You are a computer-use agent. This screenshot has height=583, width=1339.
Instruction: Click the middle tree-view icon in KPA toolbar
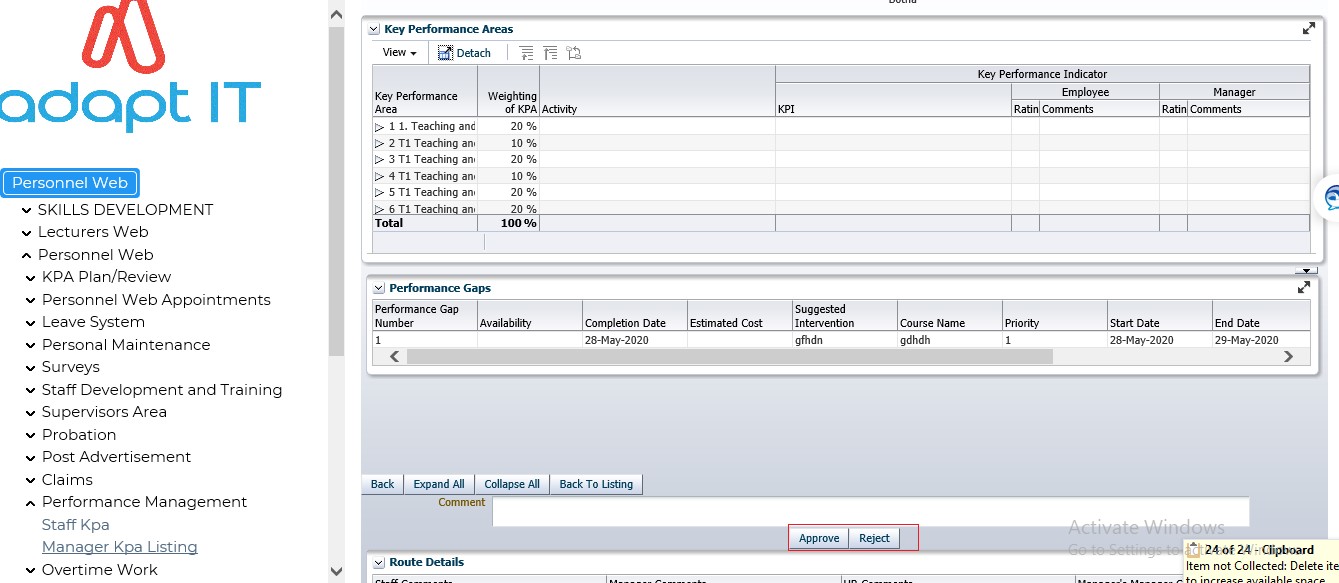[550, 53]
